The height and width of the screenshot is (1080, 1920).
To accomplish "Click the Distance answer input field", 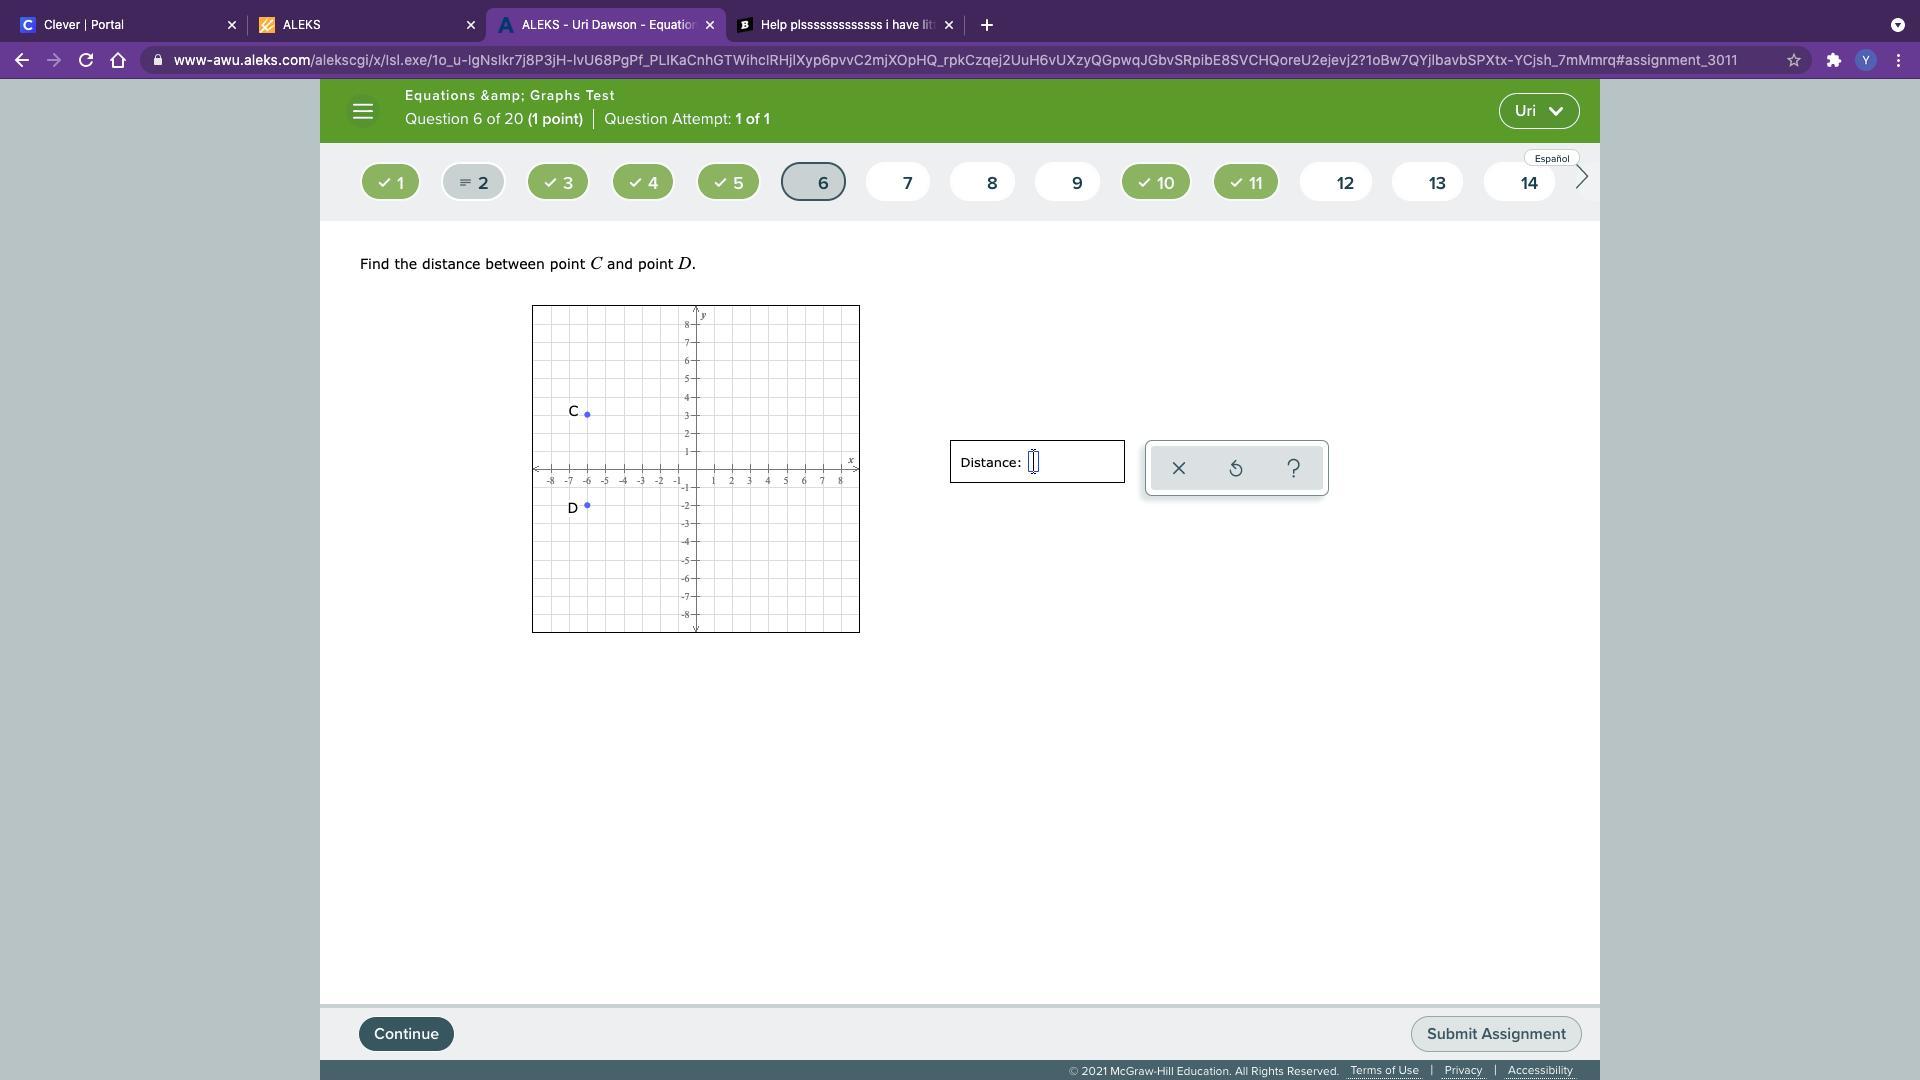I will (1070, 462).
